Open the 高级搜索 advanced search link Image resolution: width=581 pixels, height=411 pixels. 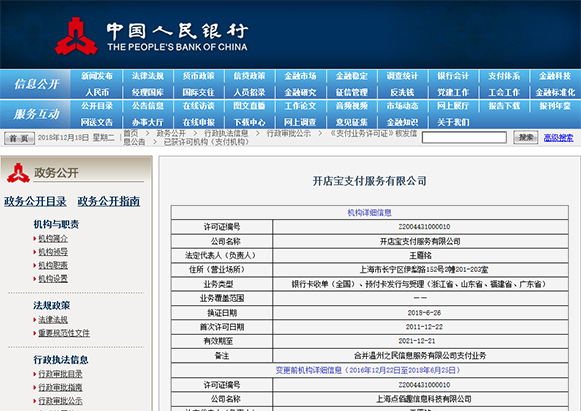pos(558,138)
